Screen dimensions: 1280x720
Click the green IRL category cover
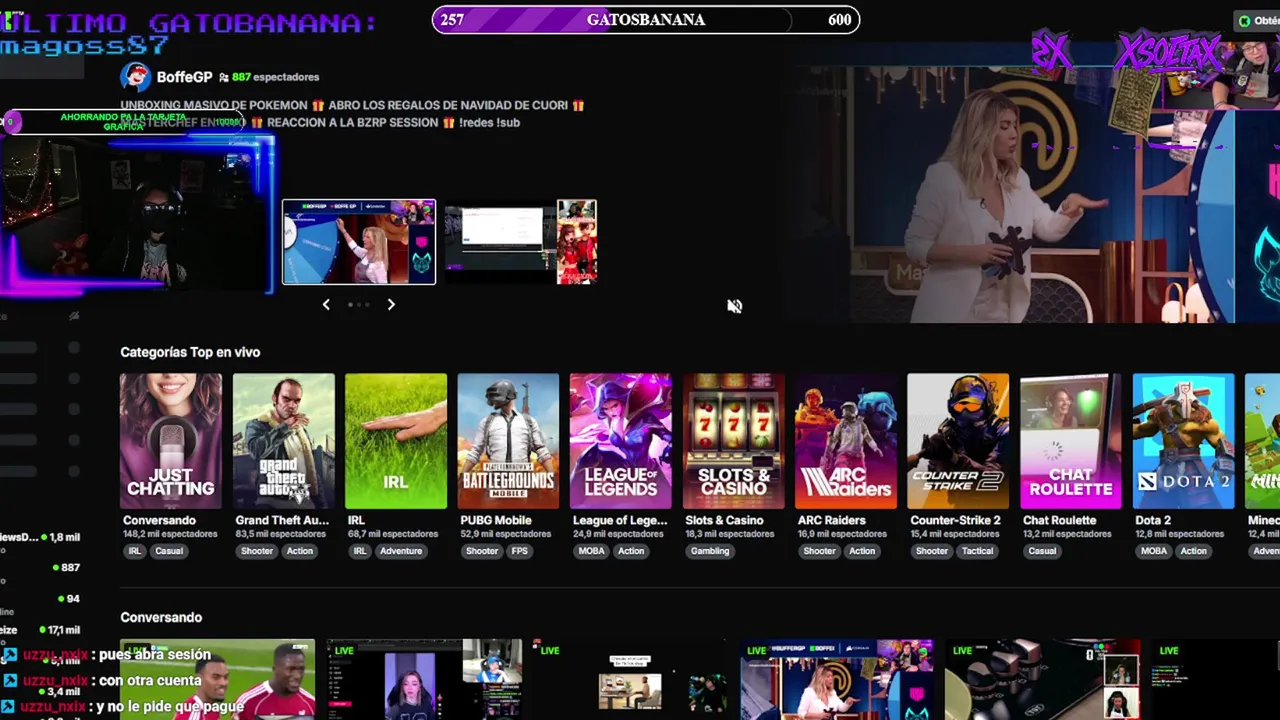(x=396, y=441)
